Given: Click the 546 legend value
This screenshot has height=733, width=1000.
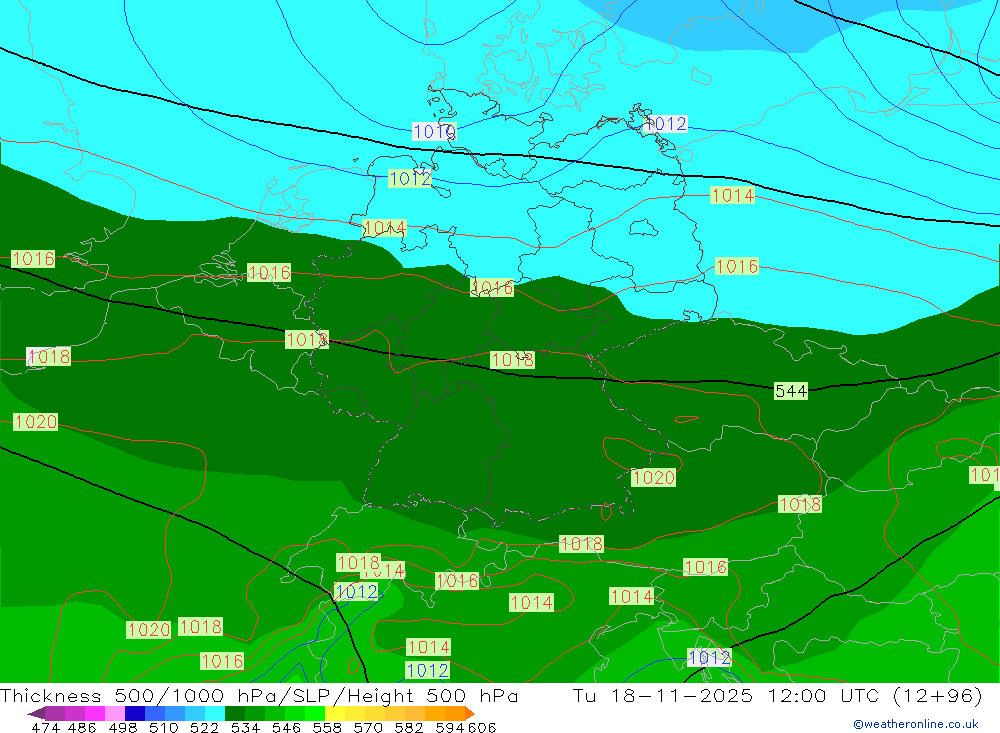Looking at the screenshot, I should click(286, 727).
